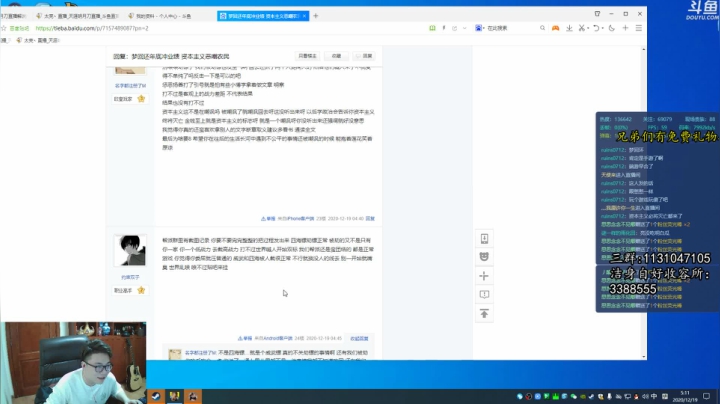Screen dimensions: 720x404
Task: Click the collect/favorite thread button
Action: click(336, 56)
